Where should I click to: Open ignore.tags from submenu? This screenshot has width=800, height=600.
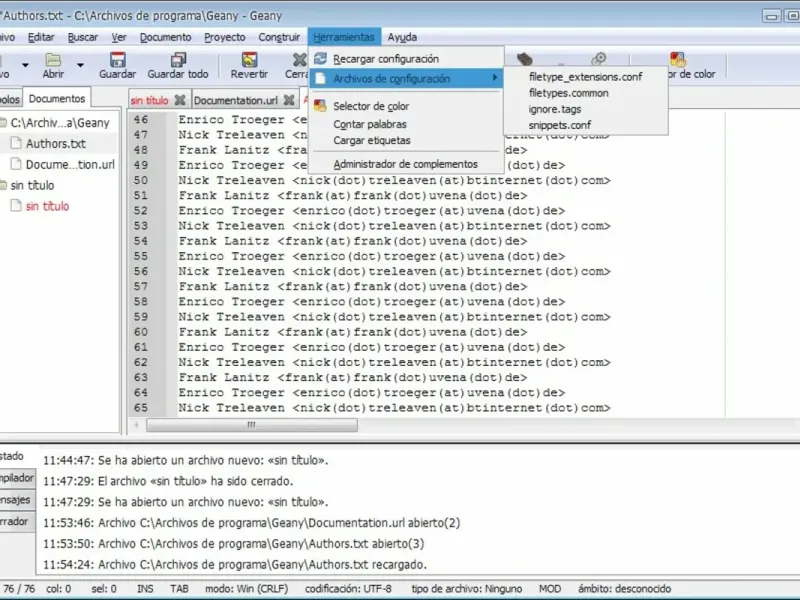586,109
